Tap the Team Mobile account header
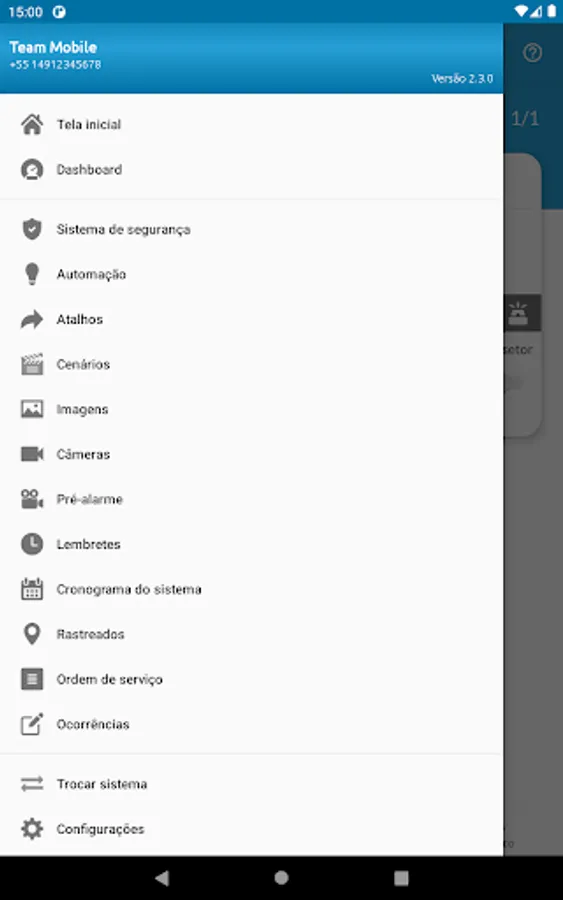The image size is (563, 900). tap(251, 59)
